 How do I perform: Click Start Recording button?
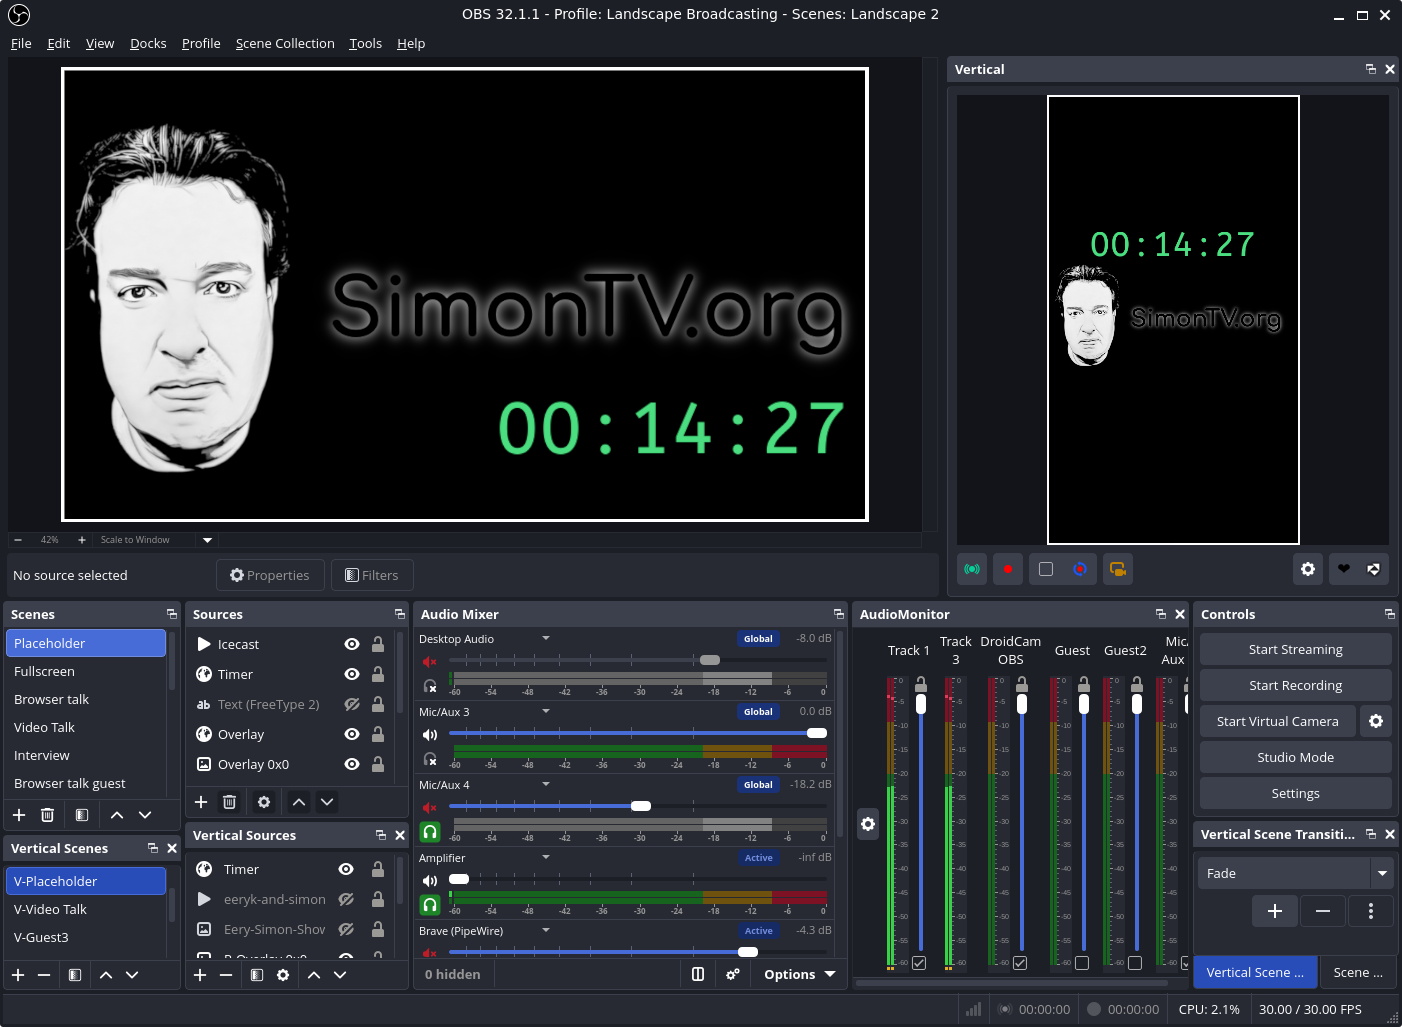pyautogui.click(x=1296, y=685)
